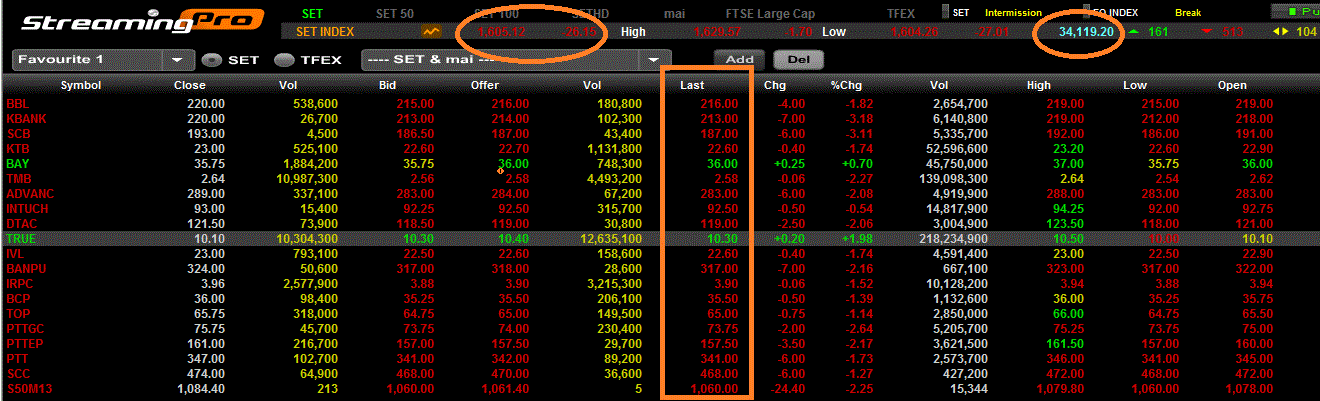Switch to the FTSE Large Cap tab
This screenshot has width=1320, height=401.
click(x=770, y=13)
